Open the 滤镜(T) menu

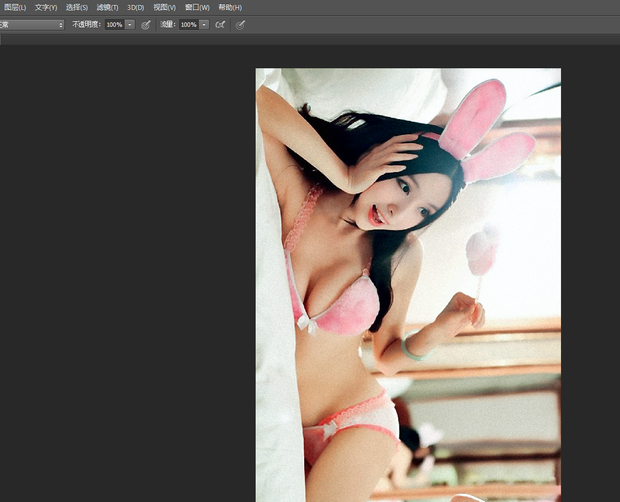click(107, 7)
